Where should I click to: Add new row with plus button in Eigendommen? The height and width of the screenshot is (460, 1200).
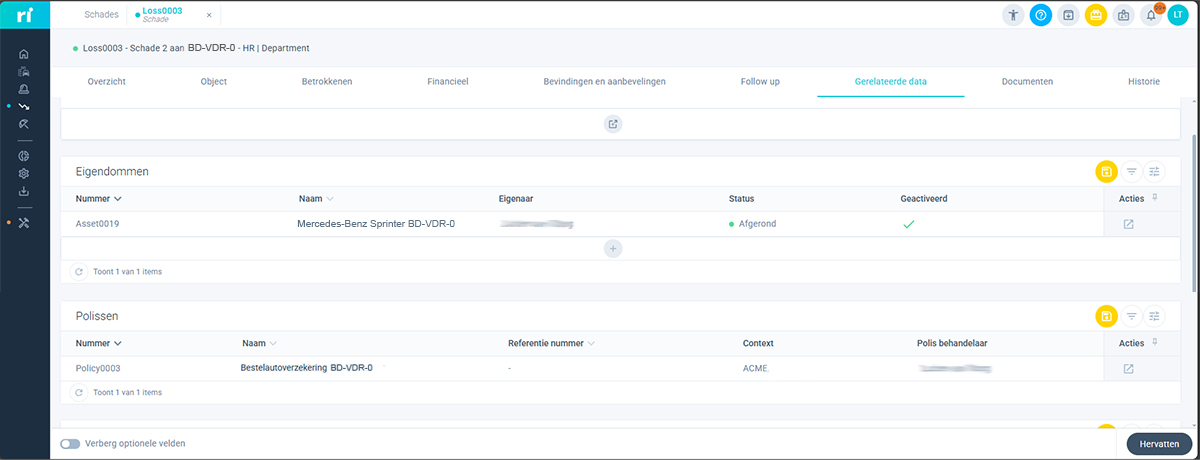pos(613,248)
